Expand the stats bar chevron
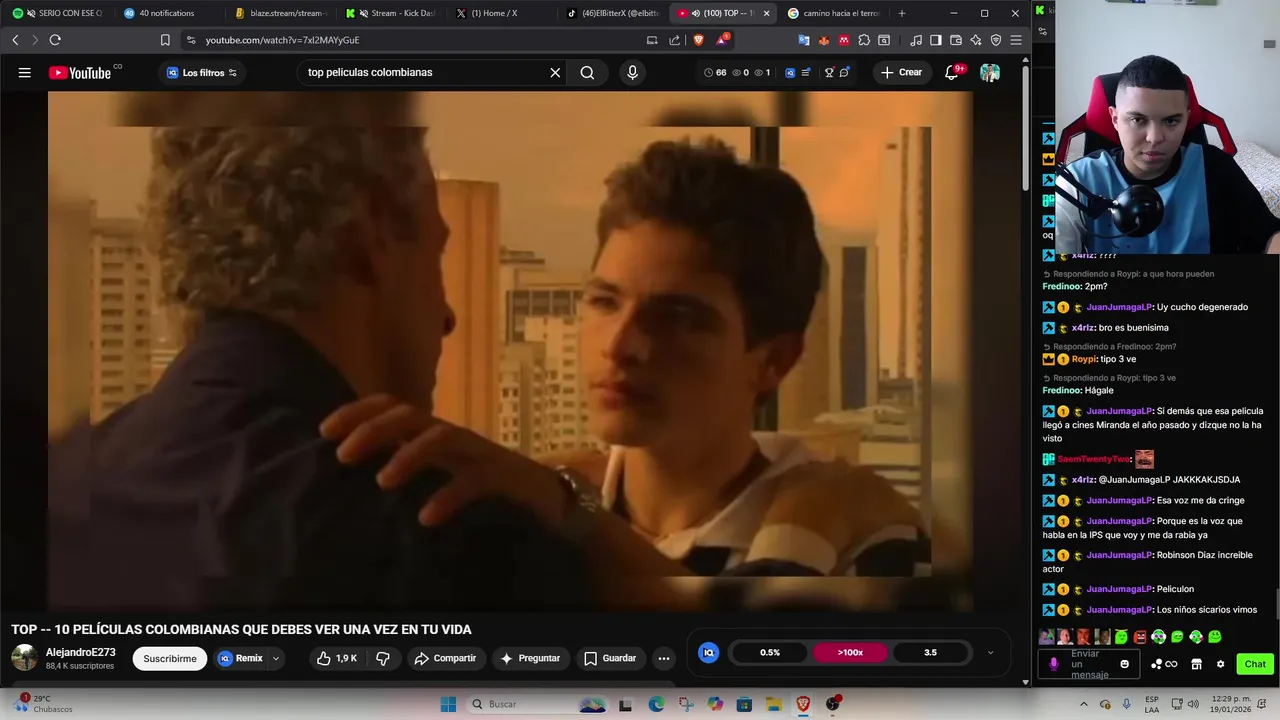This screenshot has width=1280, height=720. (x=990, y=652)
